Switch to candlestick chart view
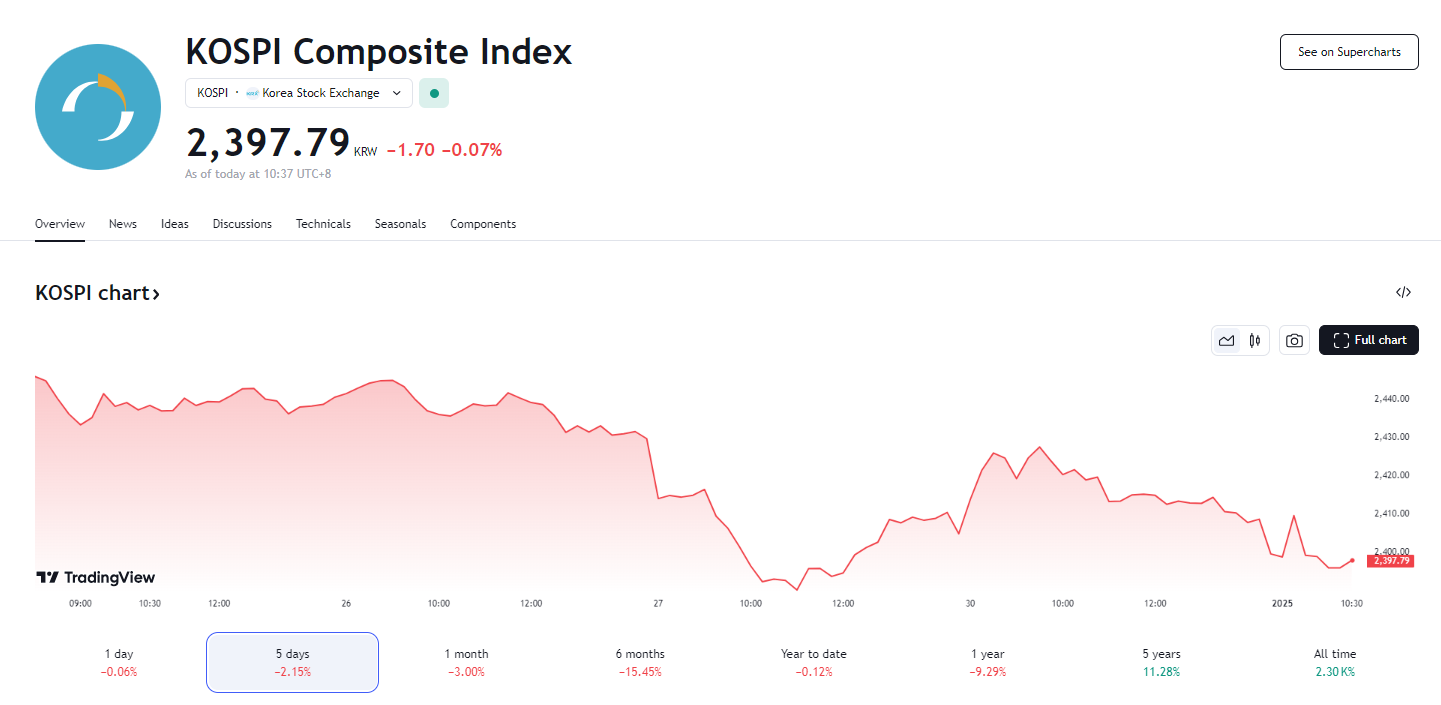The image size is (1441, 705). (1255, 341)
